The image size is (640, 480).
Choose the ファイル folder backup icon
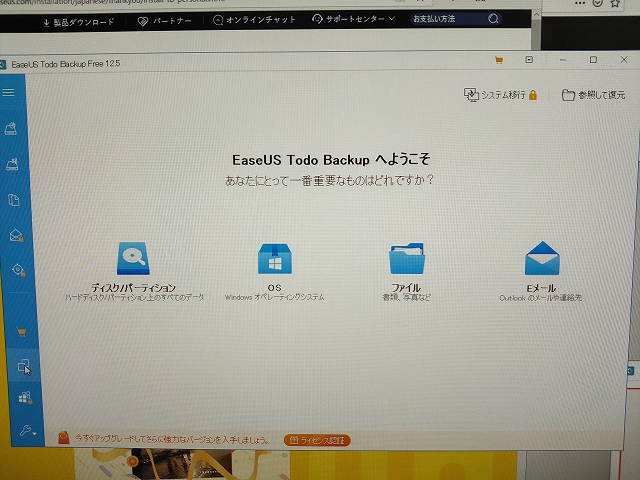[407, 258]
